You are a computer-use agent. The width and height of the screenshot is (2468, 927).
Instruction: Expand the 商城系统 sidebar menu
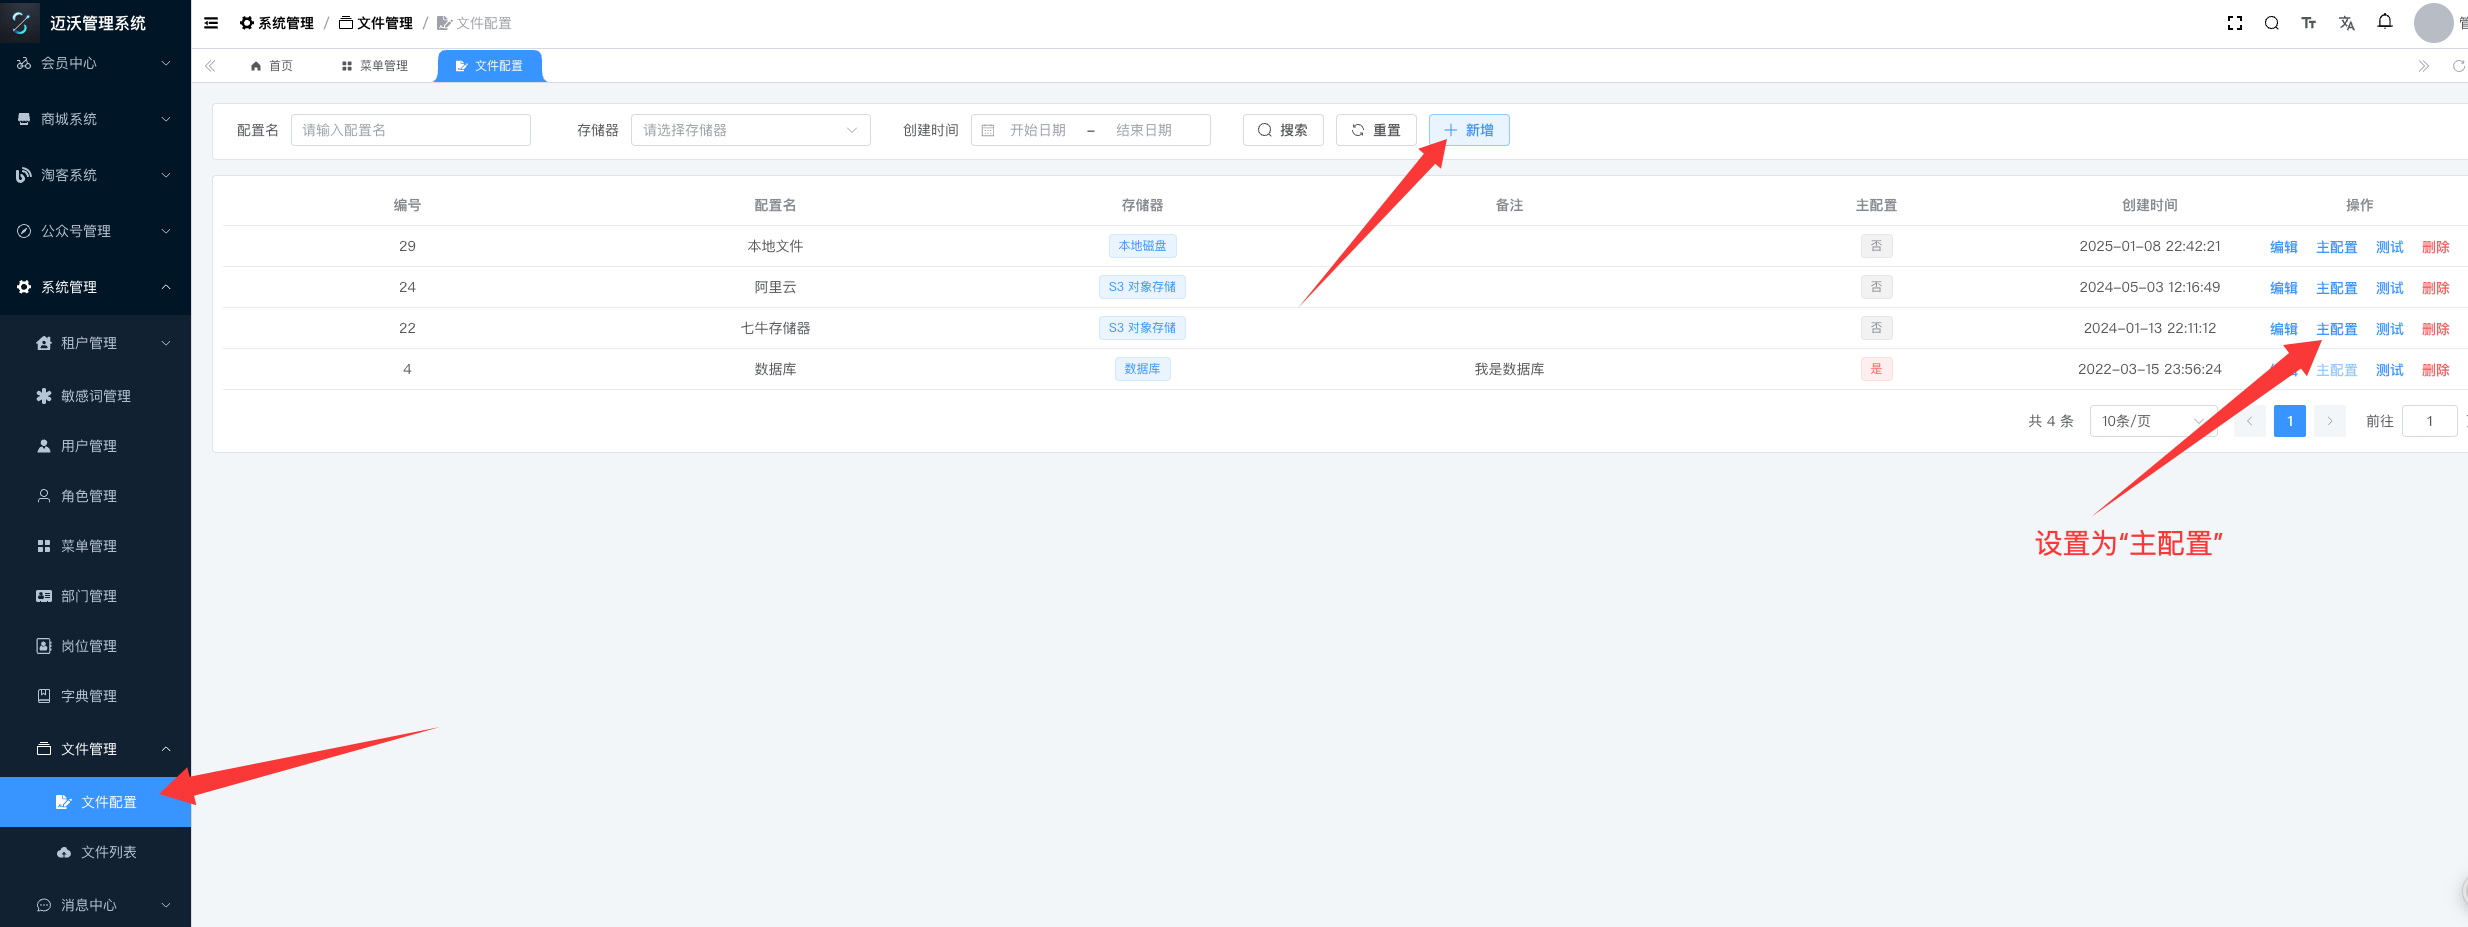click(95, 119)
